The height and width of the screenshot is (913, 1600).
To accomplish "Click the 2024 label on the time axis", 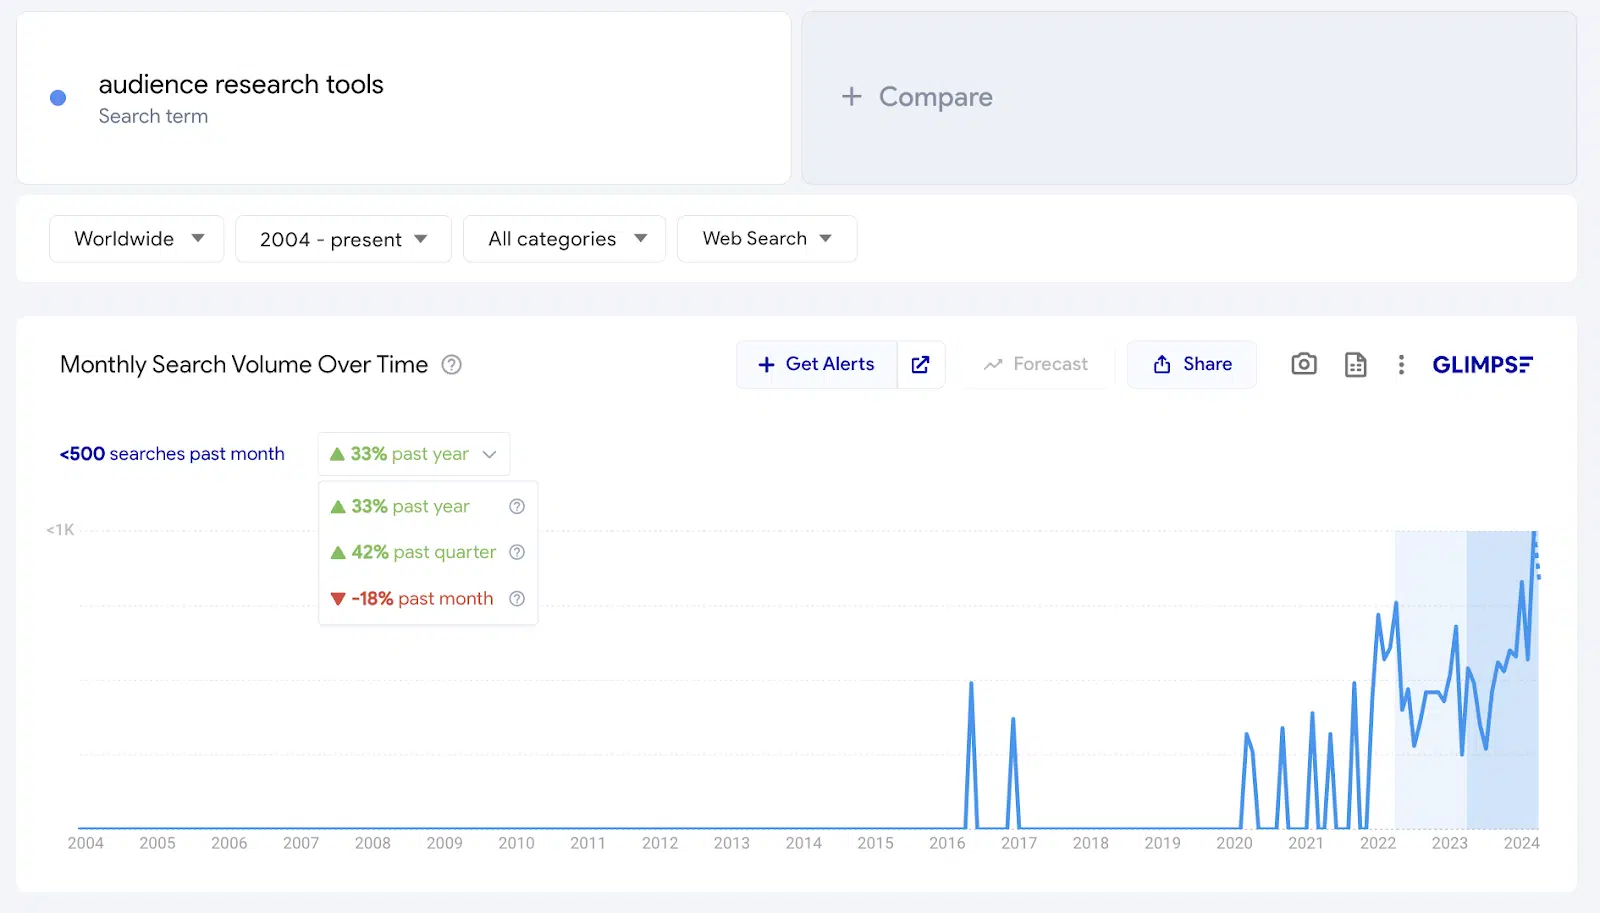I will coord(1521,843).
